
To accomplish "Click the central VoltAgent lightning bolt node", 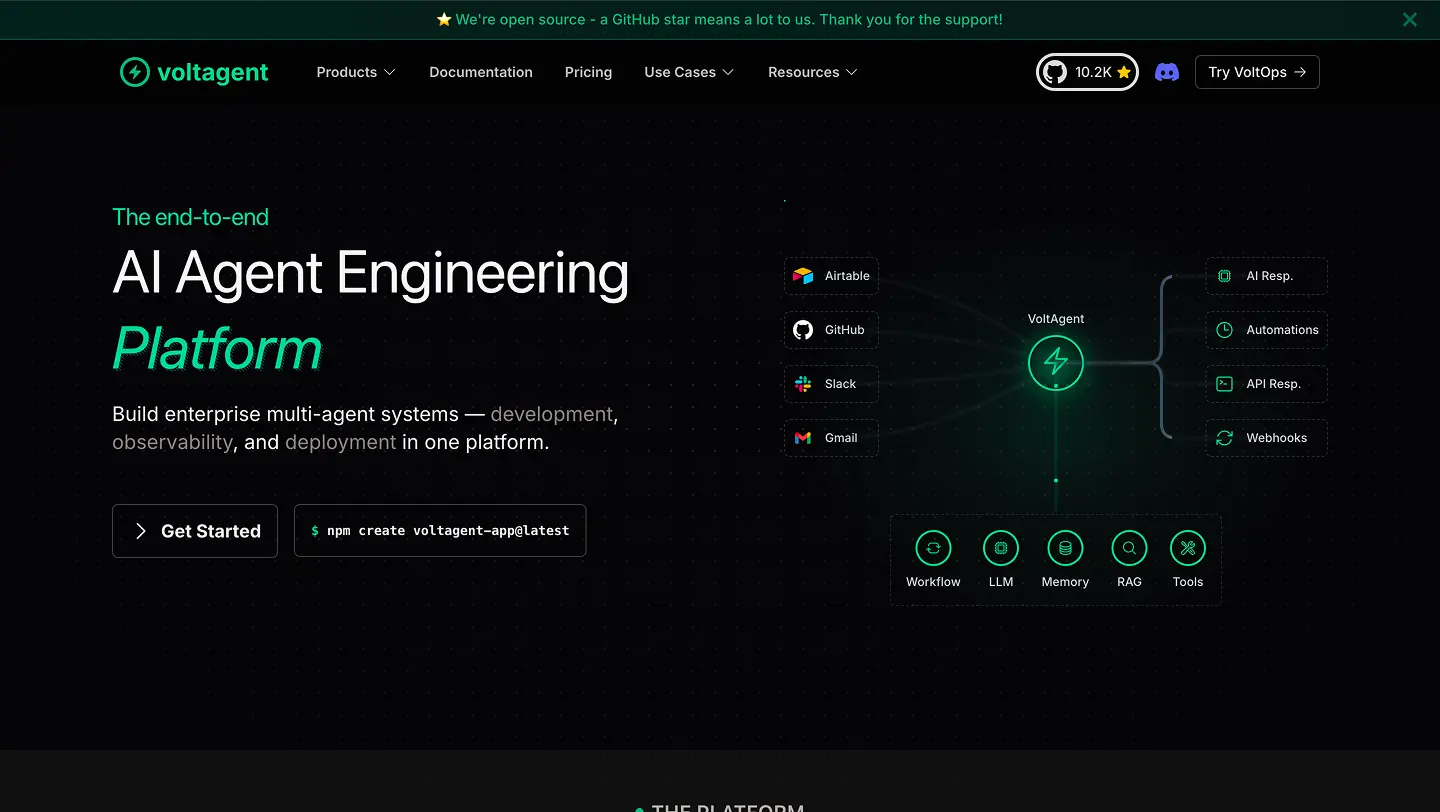I will coord(1056,362).
